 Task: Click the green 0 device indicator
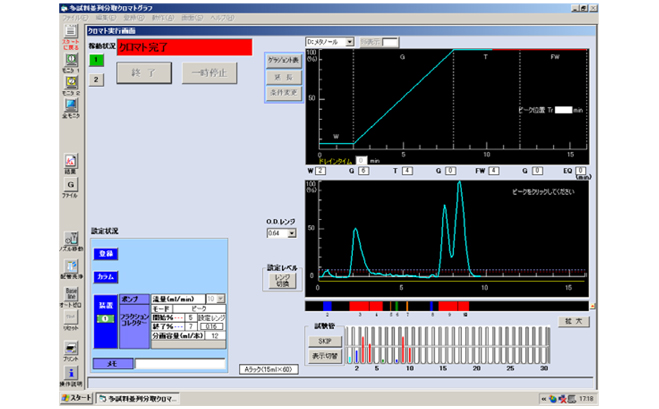[x=105, y=319]
